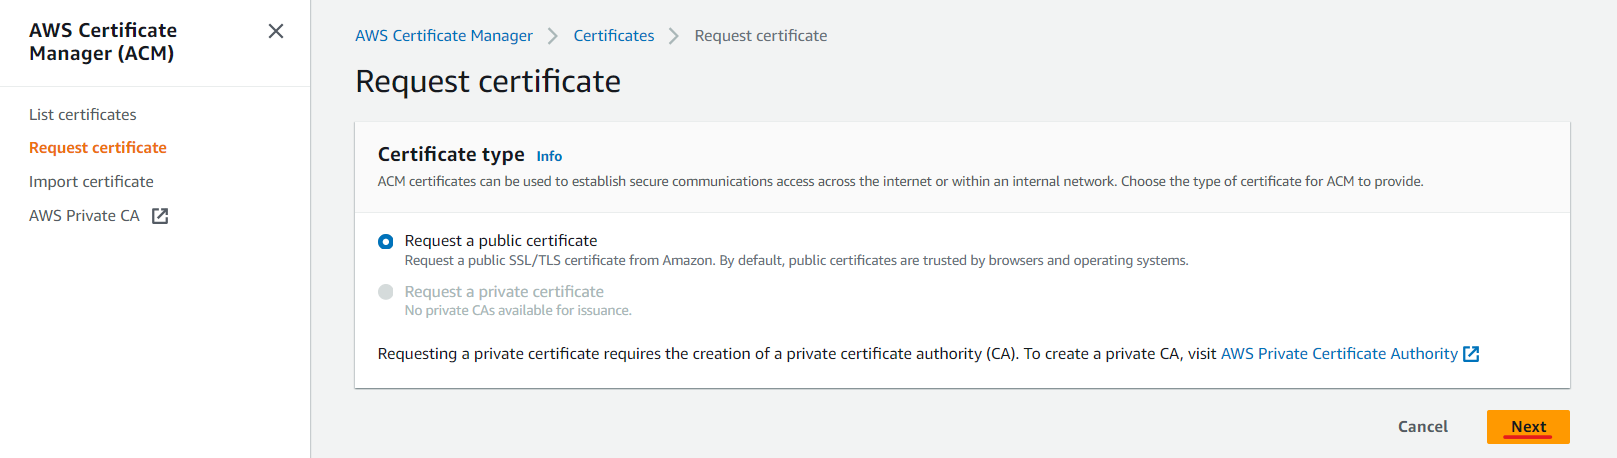Select the public certificate radio button
The height and width of the screenshot is (458, 1617).
pyautogui.click(x=386, y=242)
